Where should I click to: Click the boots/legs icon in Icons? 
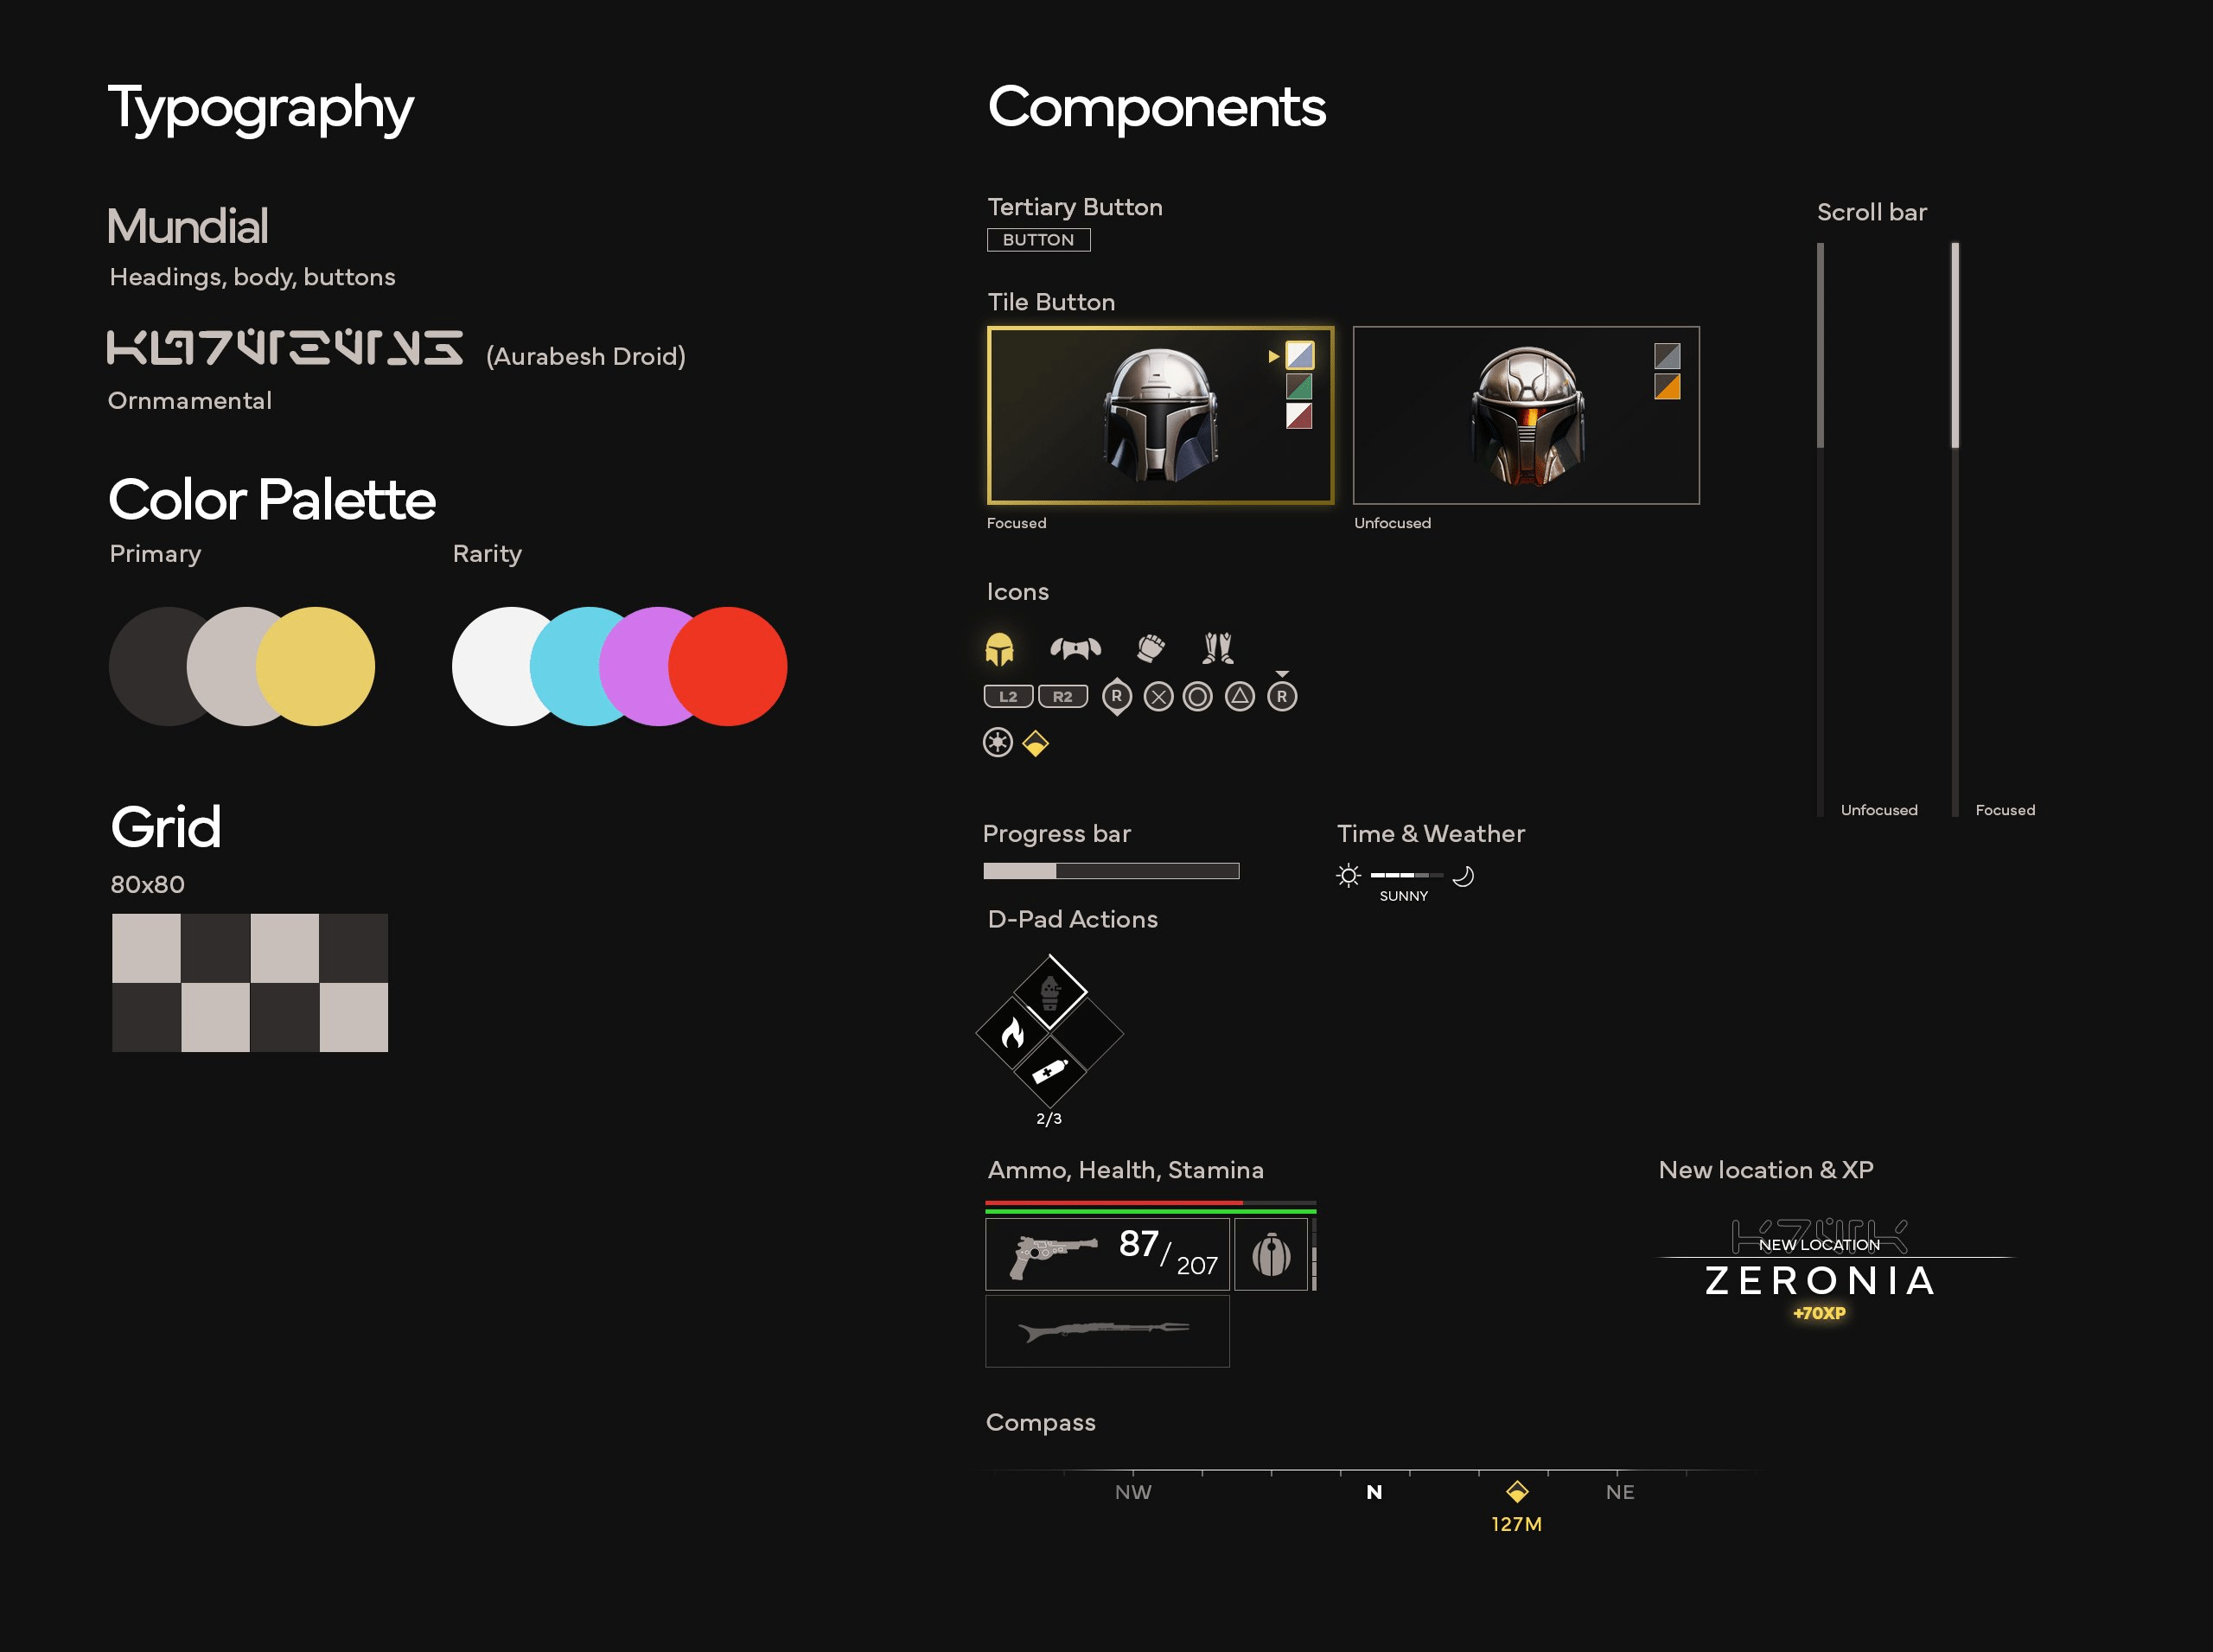[1216, 647]
